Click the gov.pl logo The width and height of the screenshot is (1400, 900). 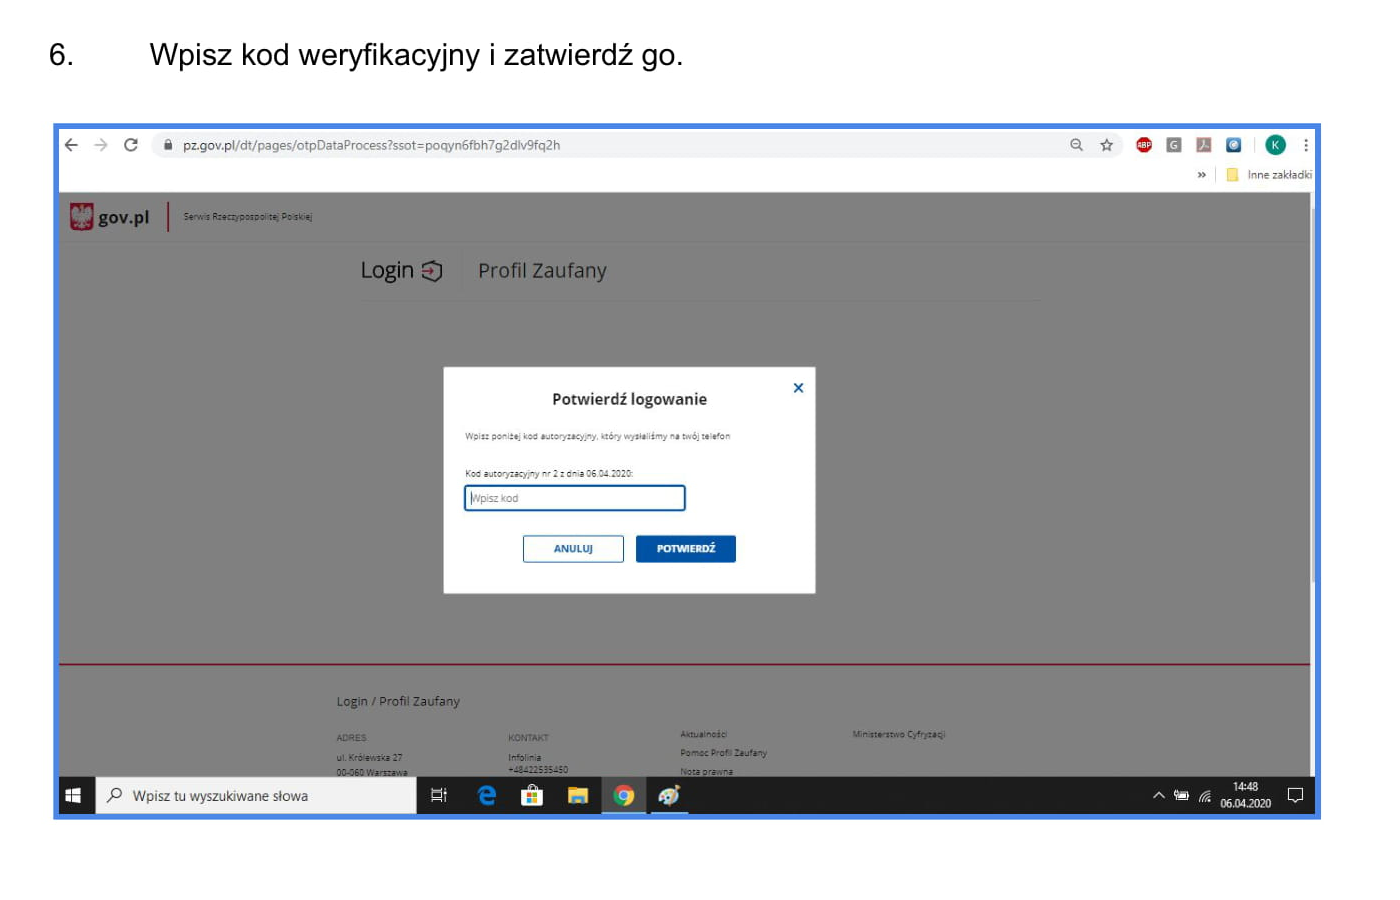110,217
